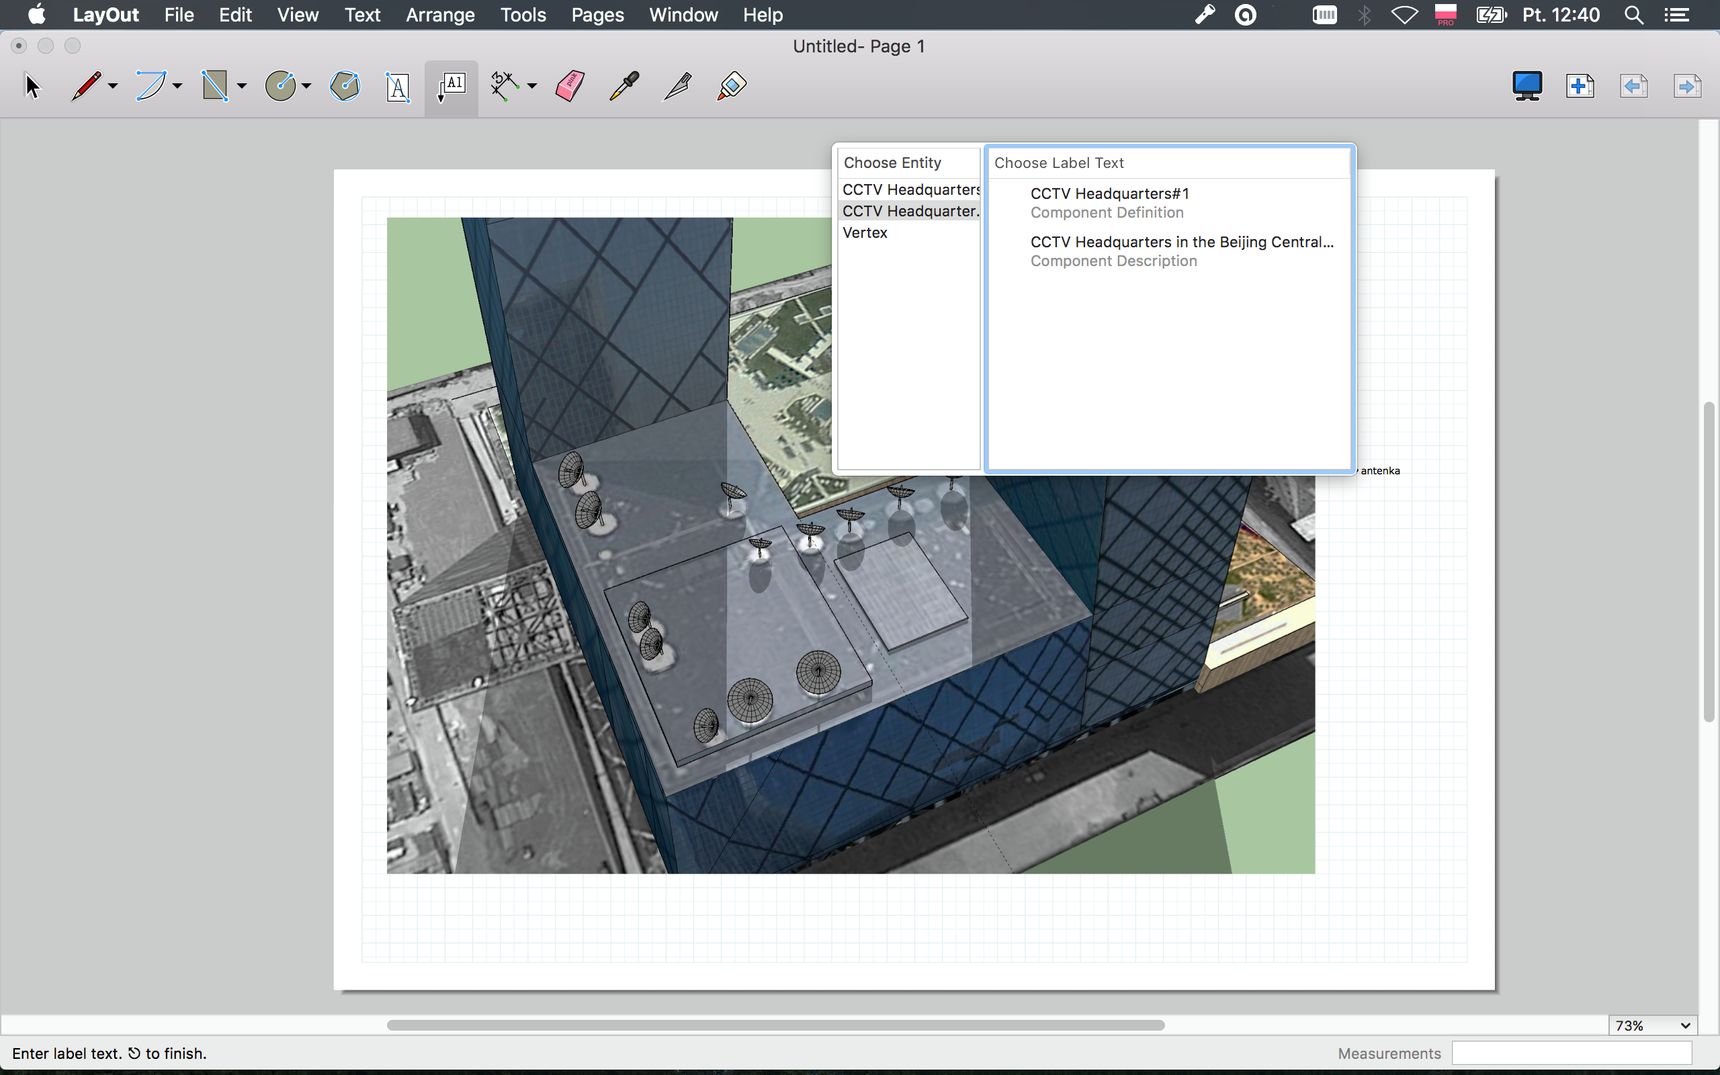The width and height of the screenshot is (1720, 1075).
Task: Start presentation with monitor icon
Action: pyautogui.click(x=1527, y=87)
